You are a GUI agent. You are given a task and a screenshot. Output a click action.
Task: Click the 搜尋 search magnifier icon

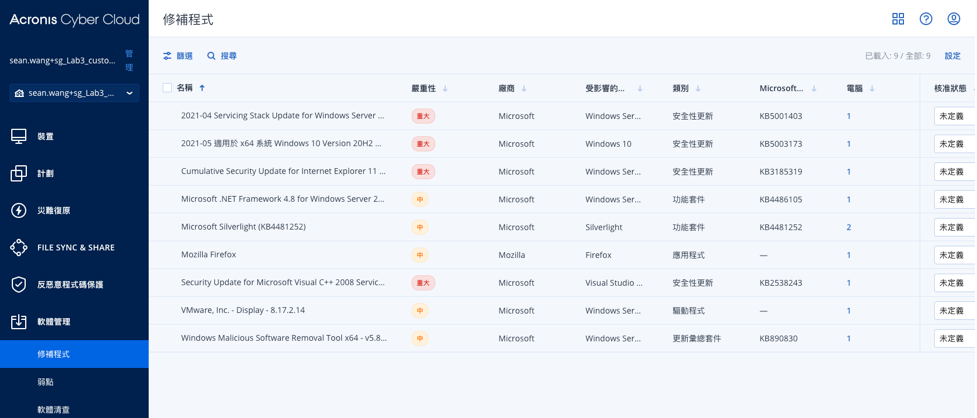(211, 56)
